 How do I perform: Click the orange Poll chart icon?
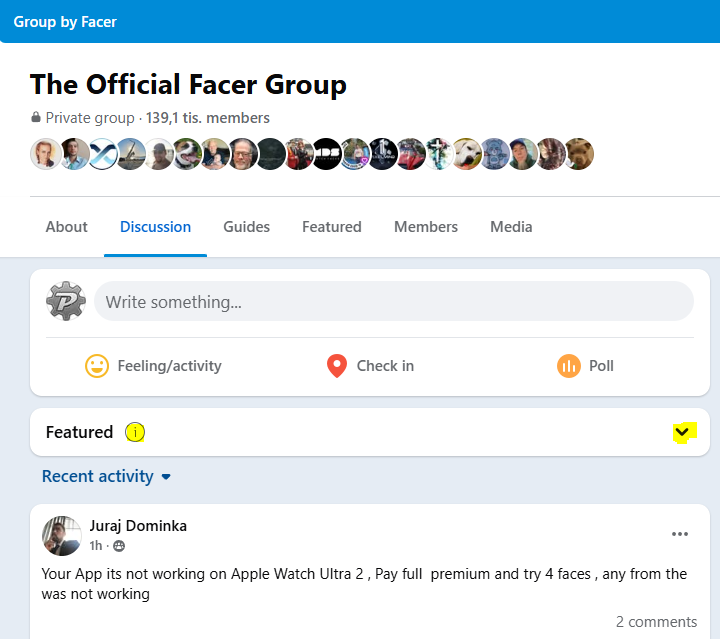[568, 366]
